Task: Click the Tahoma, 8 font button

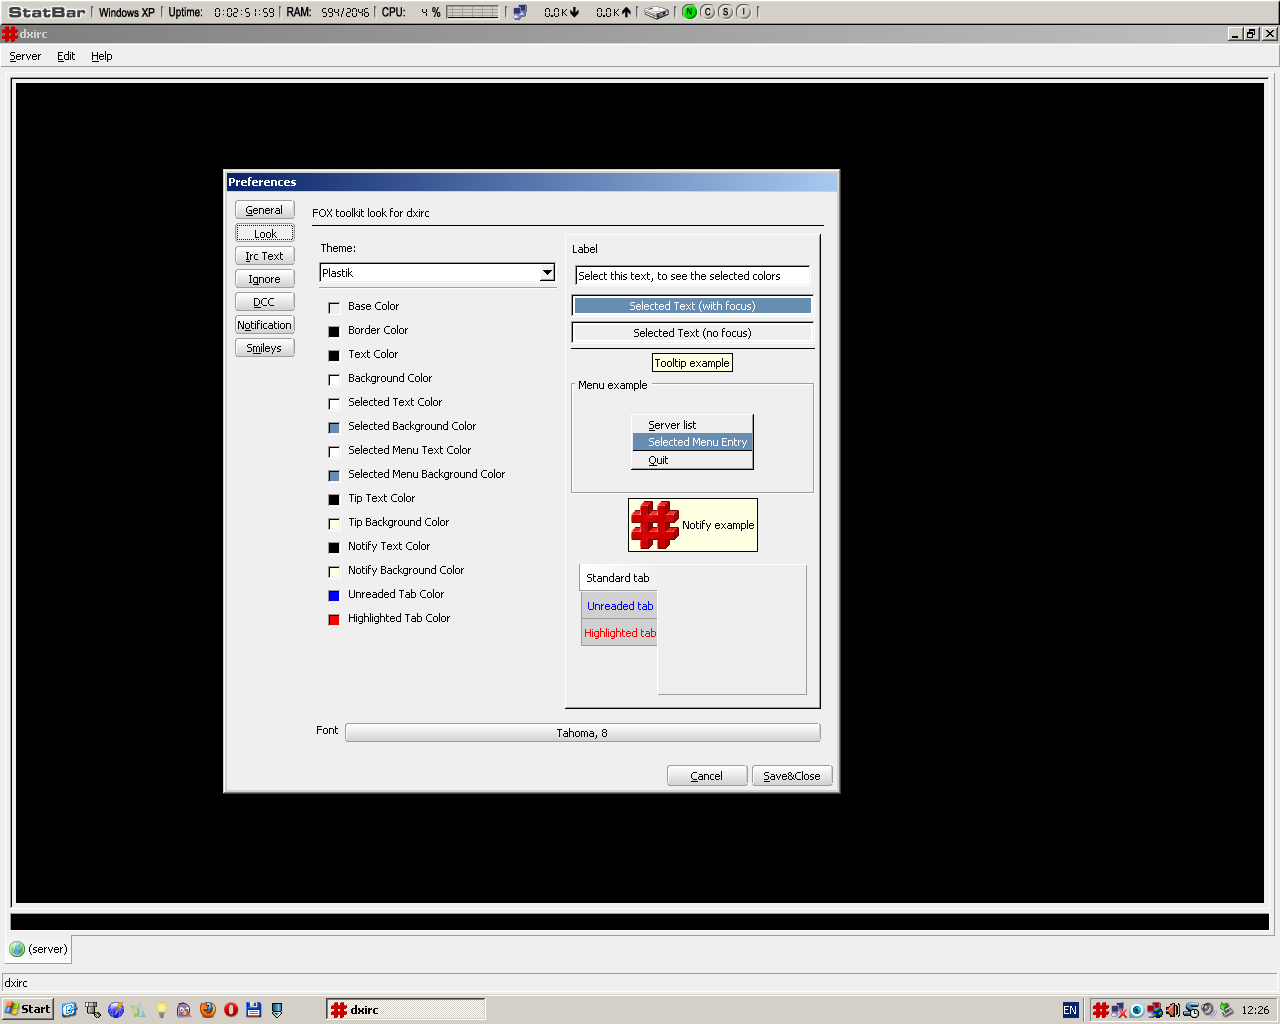Action: (x=583, y=733)
